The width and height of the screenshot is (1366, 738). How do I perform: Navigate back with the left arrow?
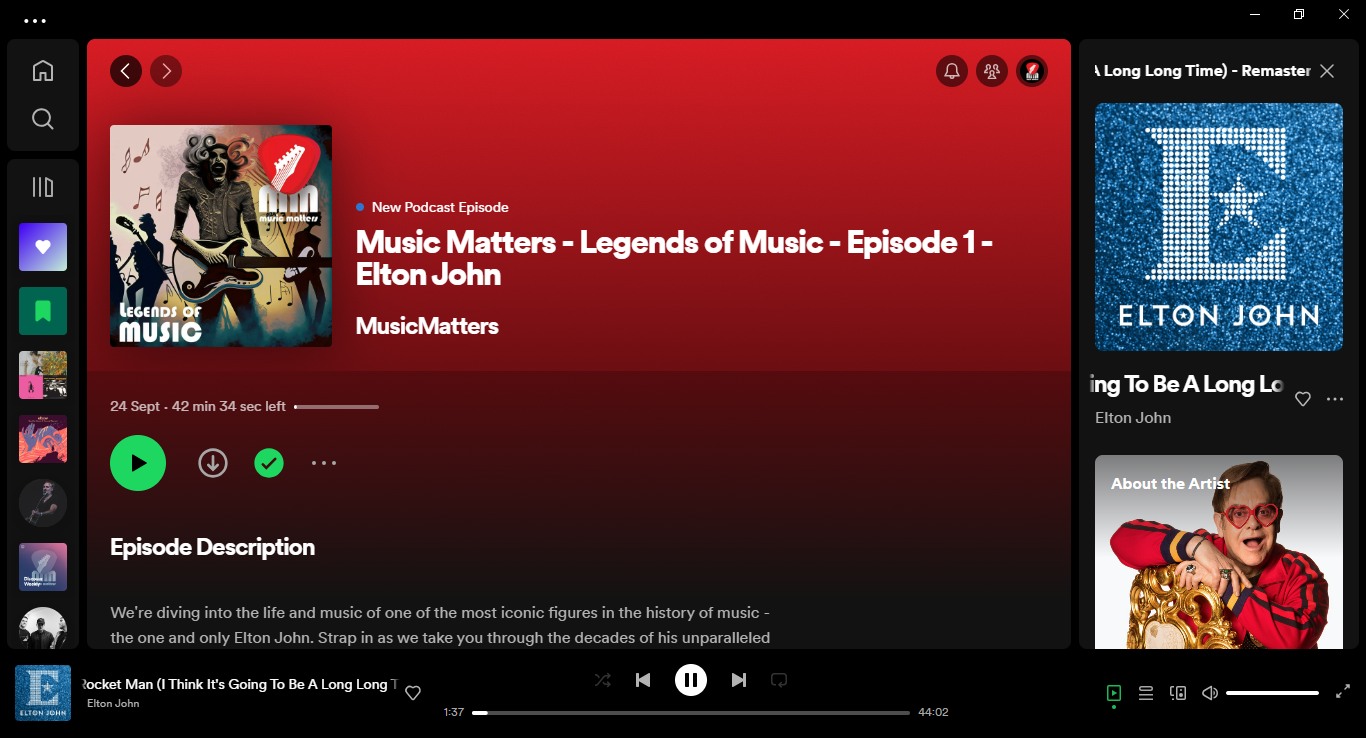tap(126, 70)
